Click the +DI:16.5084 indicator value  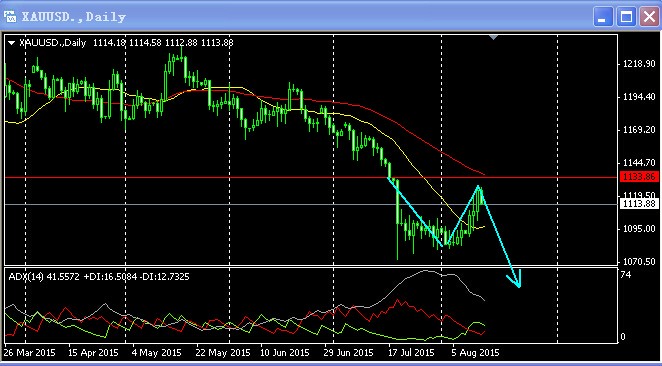(110, 277)
